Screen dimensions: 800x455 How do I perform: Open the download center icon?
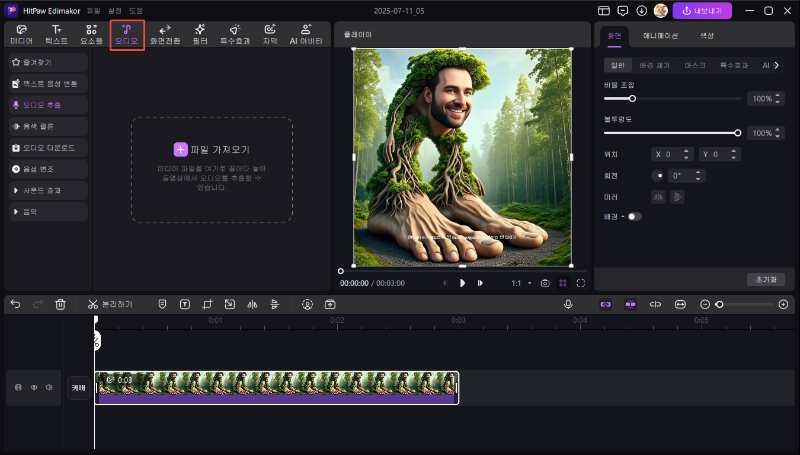(641, 11)
